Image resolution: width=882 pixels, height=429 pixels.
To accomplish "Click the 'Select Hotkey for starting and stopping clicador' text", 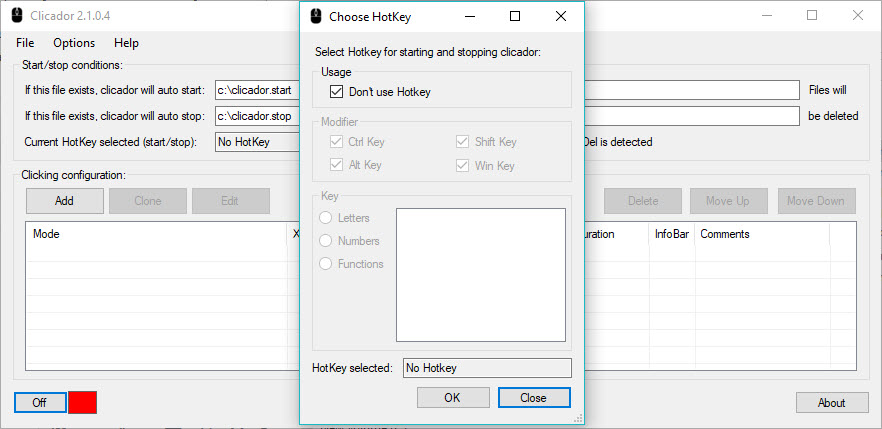I will pyautogui.click(x=428, y=52).
